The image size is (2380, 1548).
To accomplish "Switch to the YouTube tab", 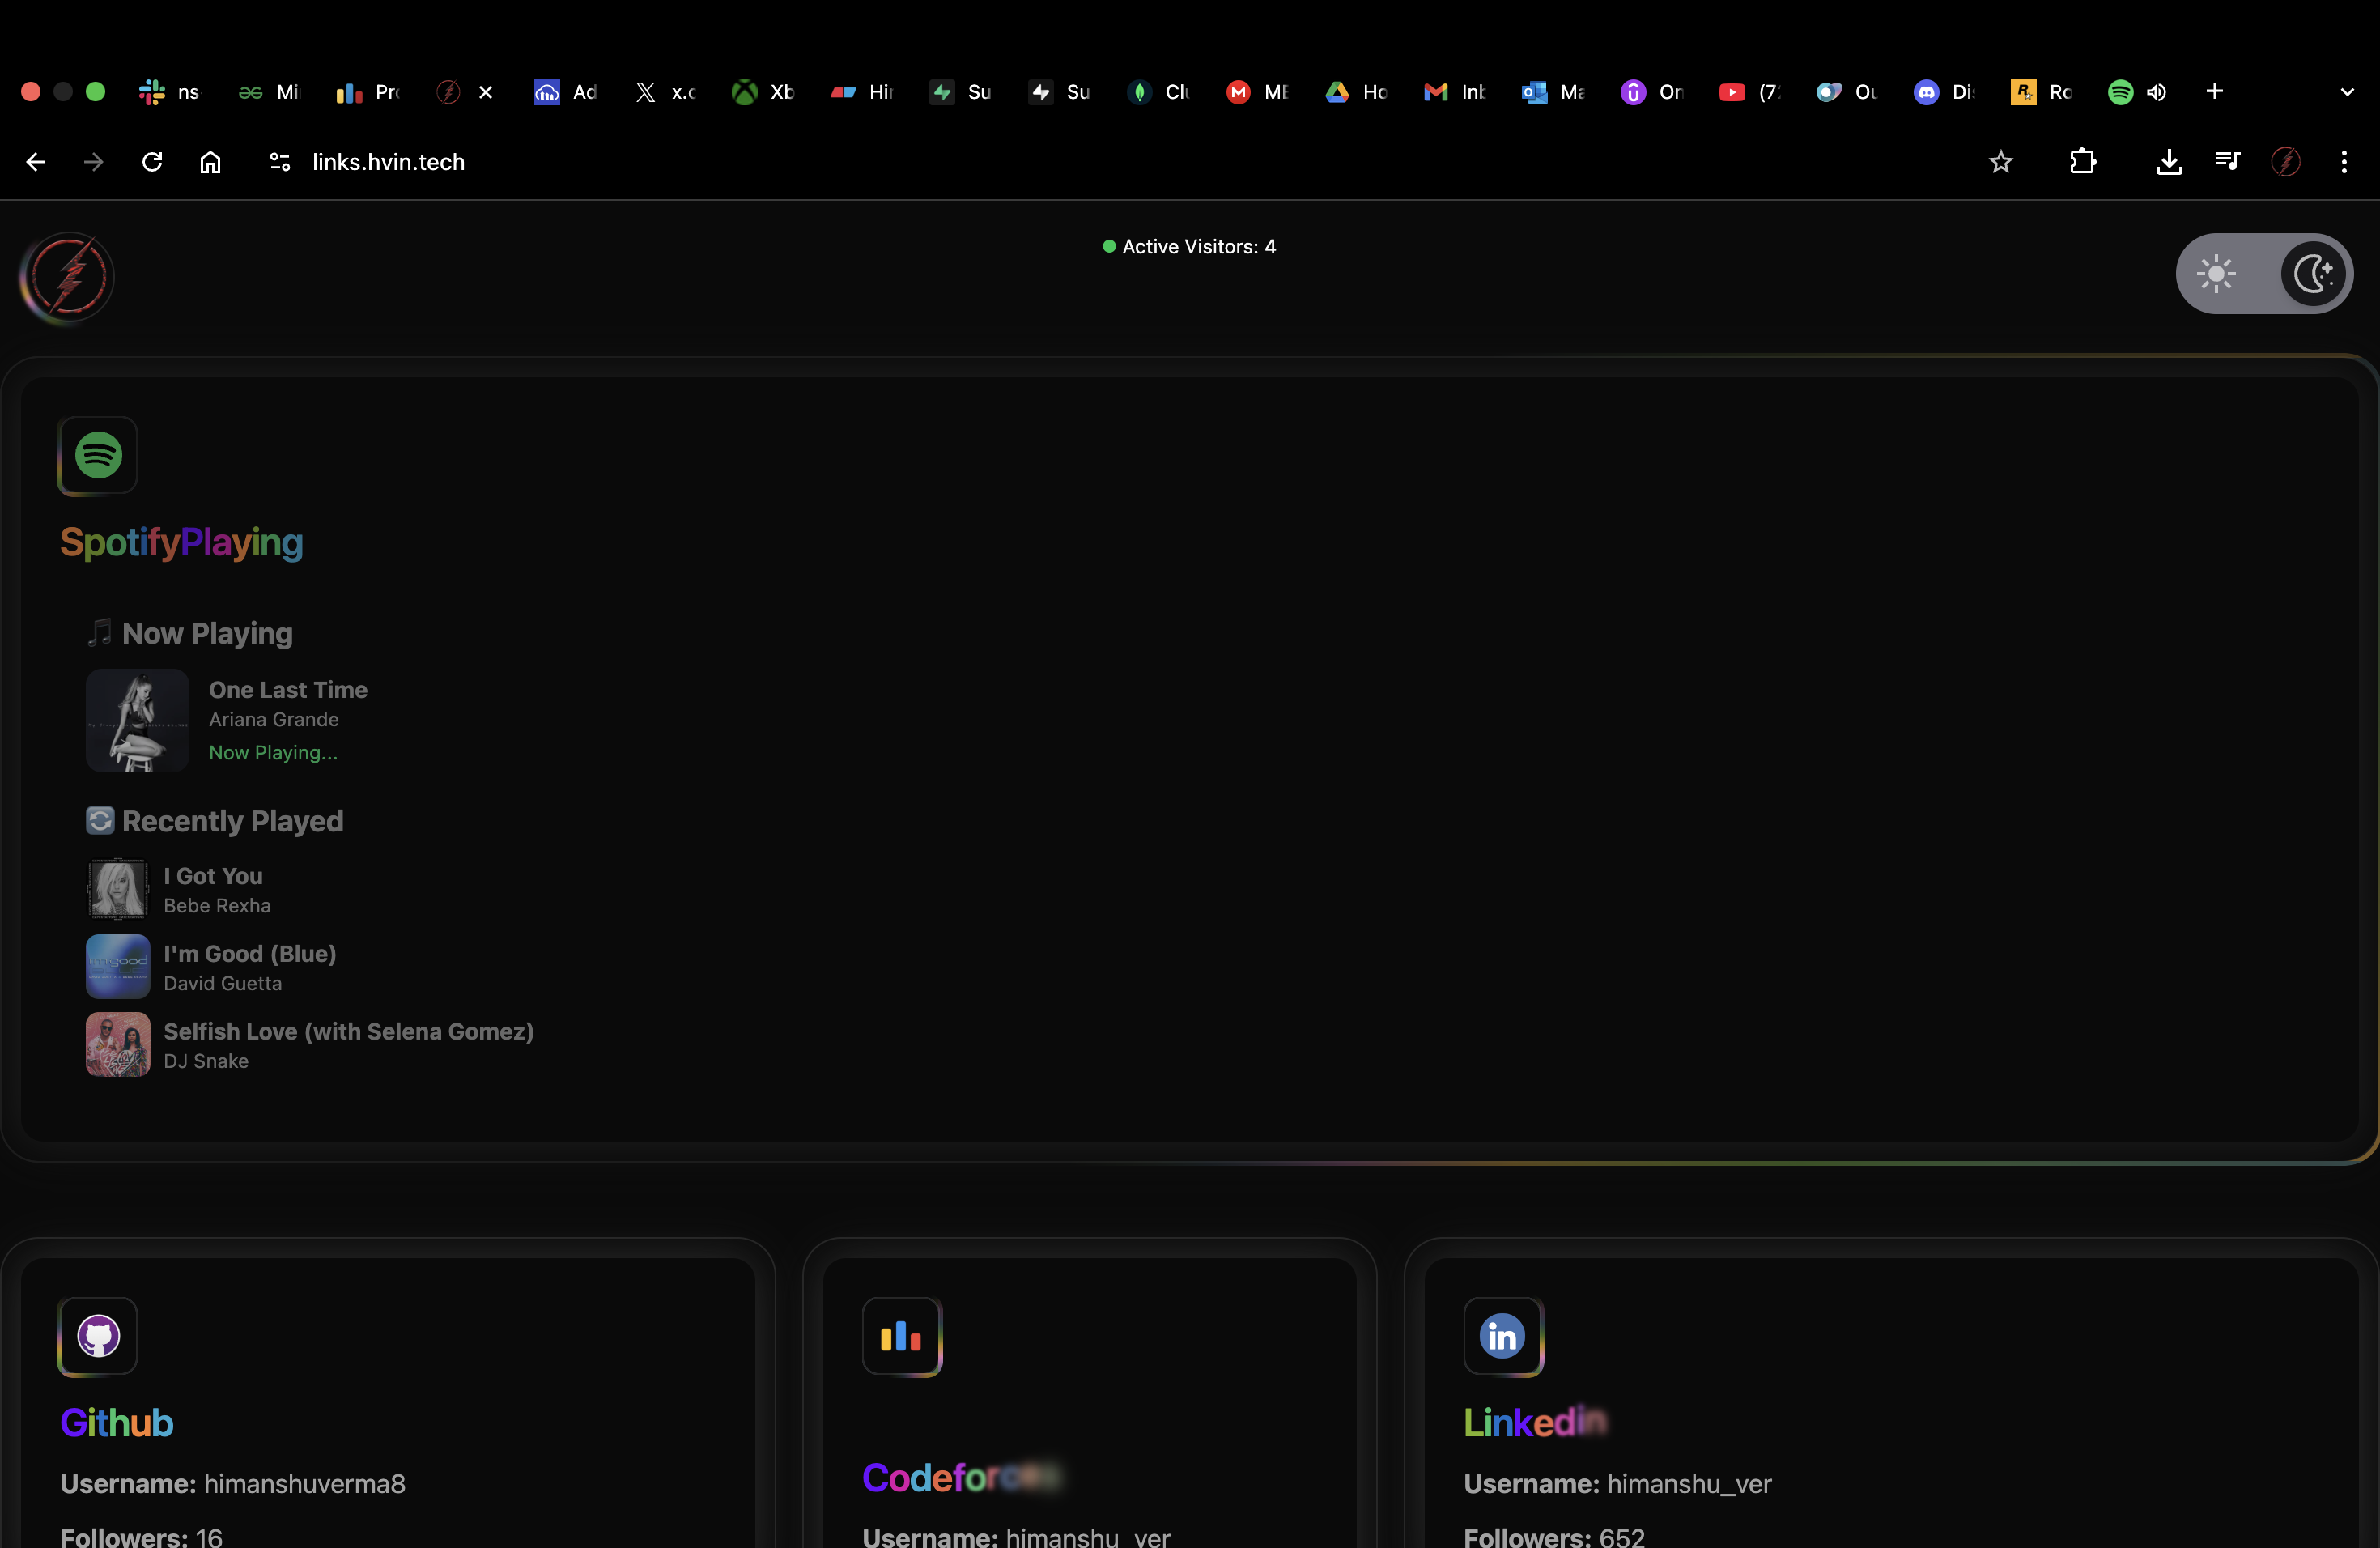I will click(1750, 92).
